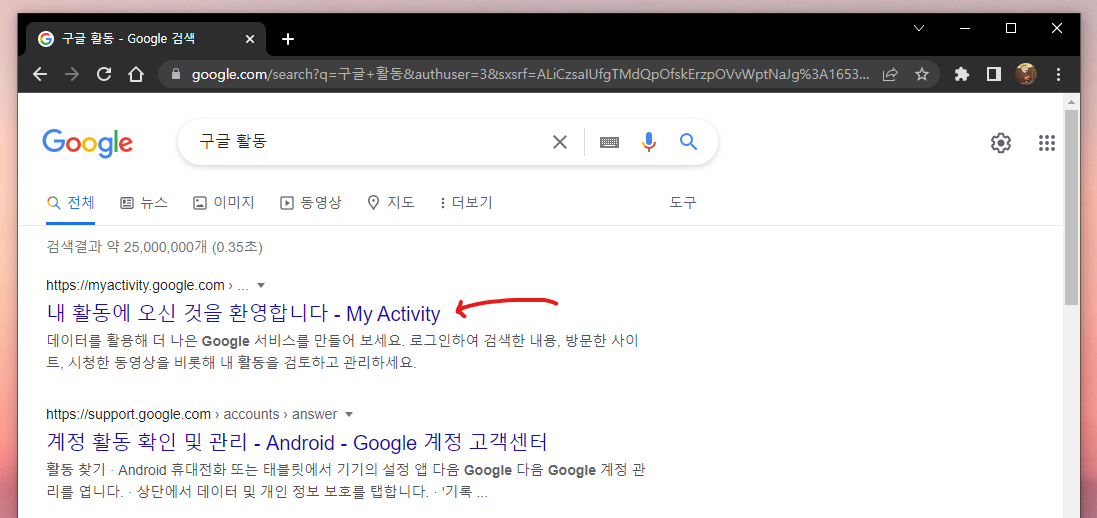Submit search with the magnifier button

689,143
